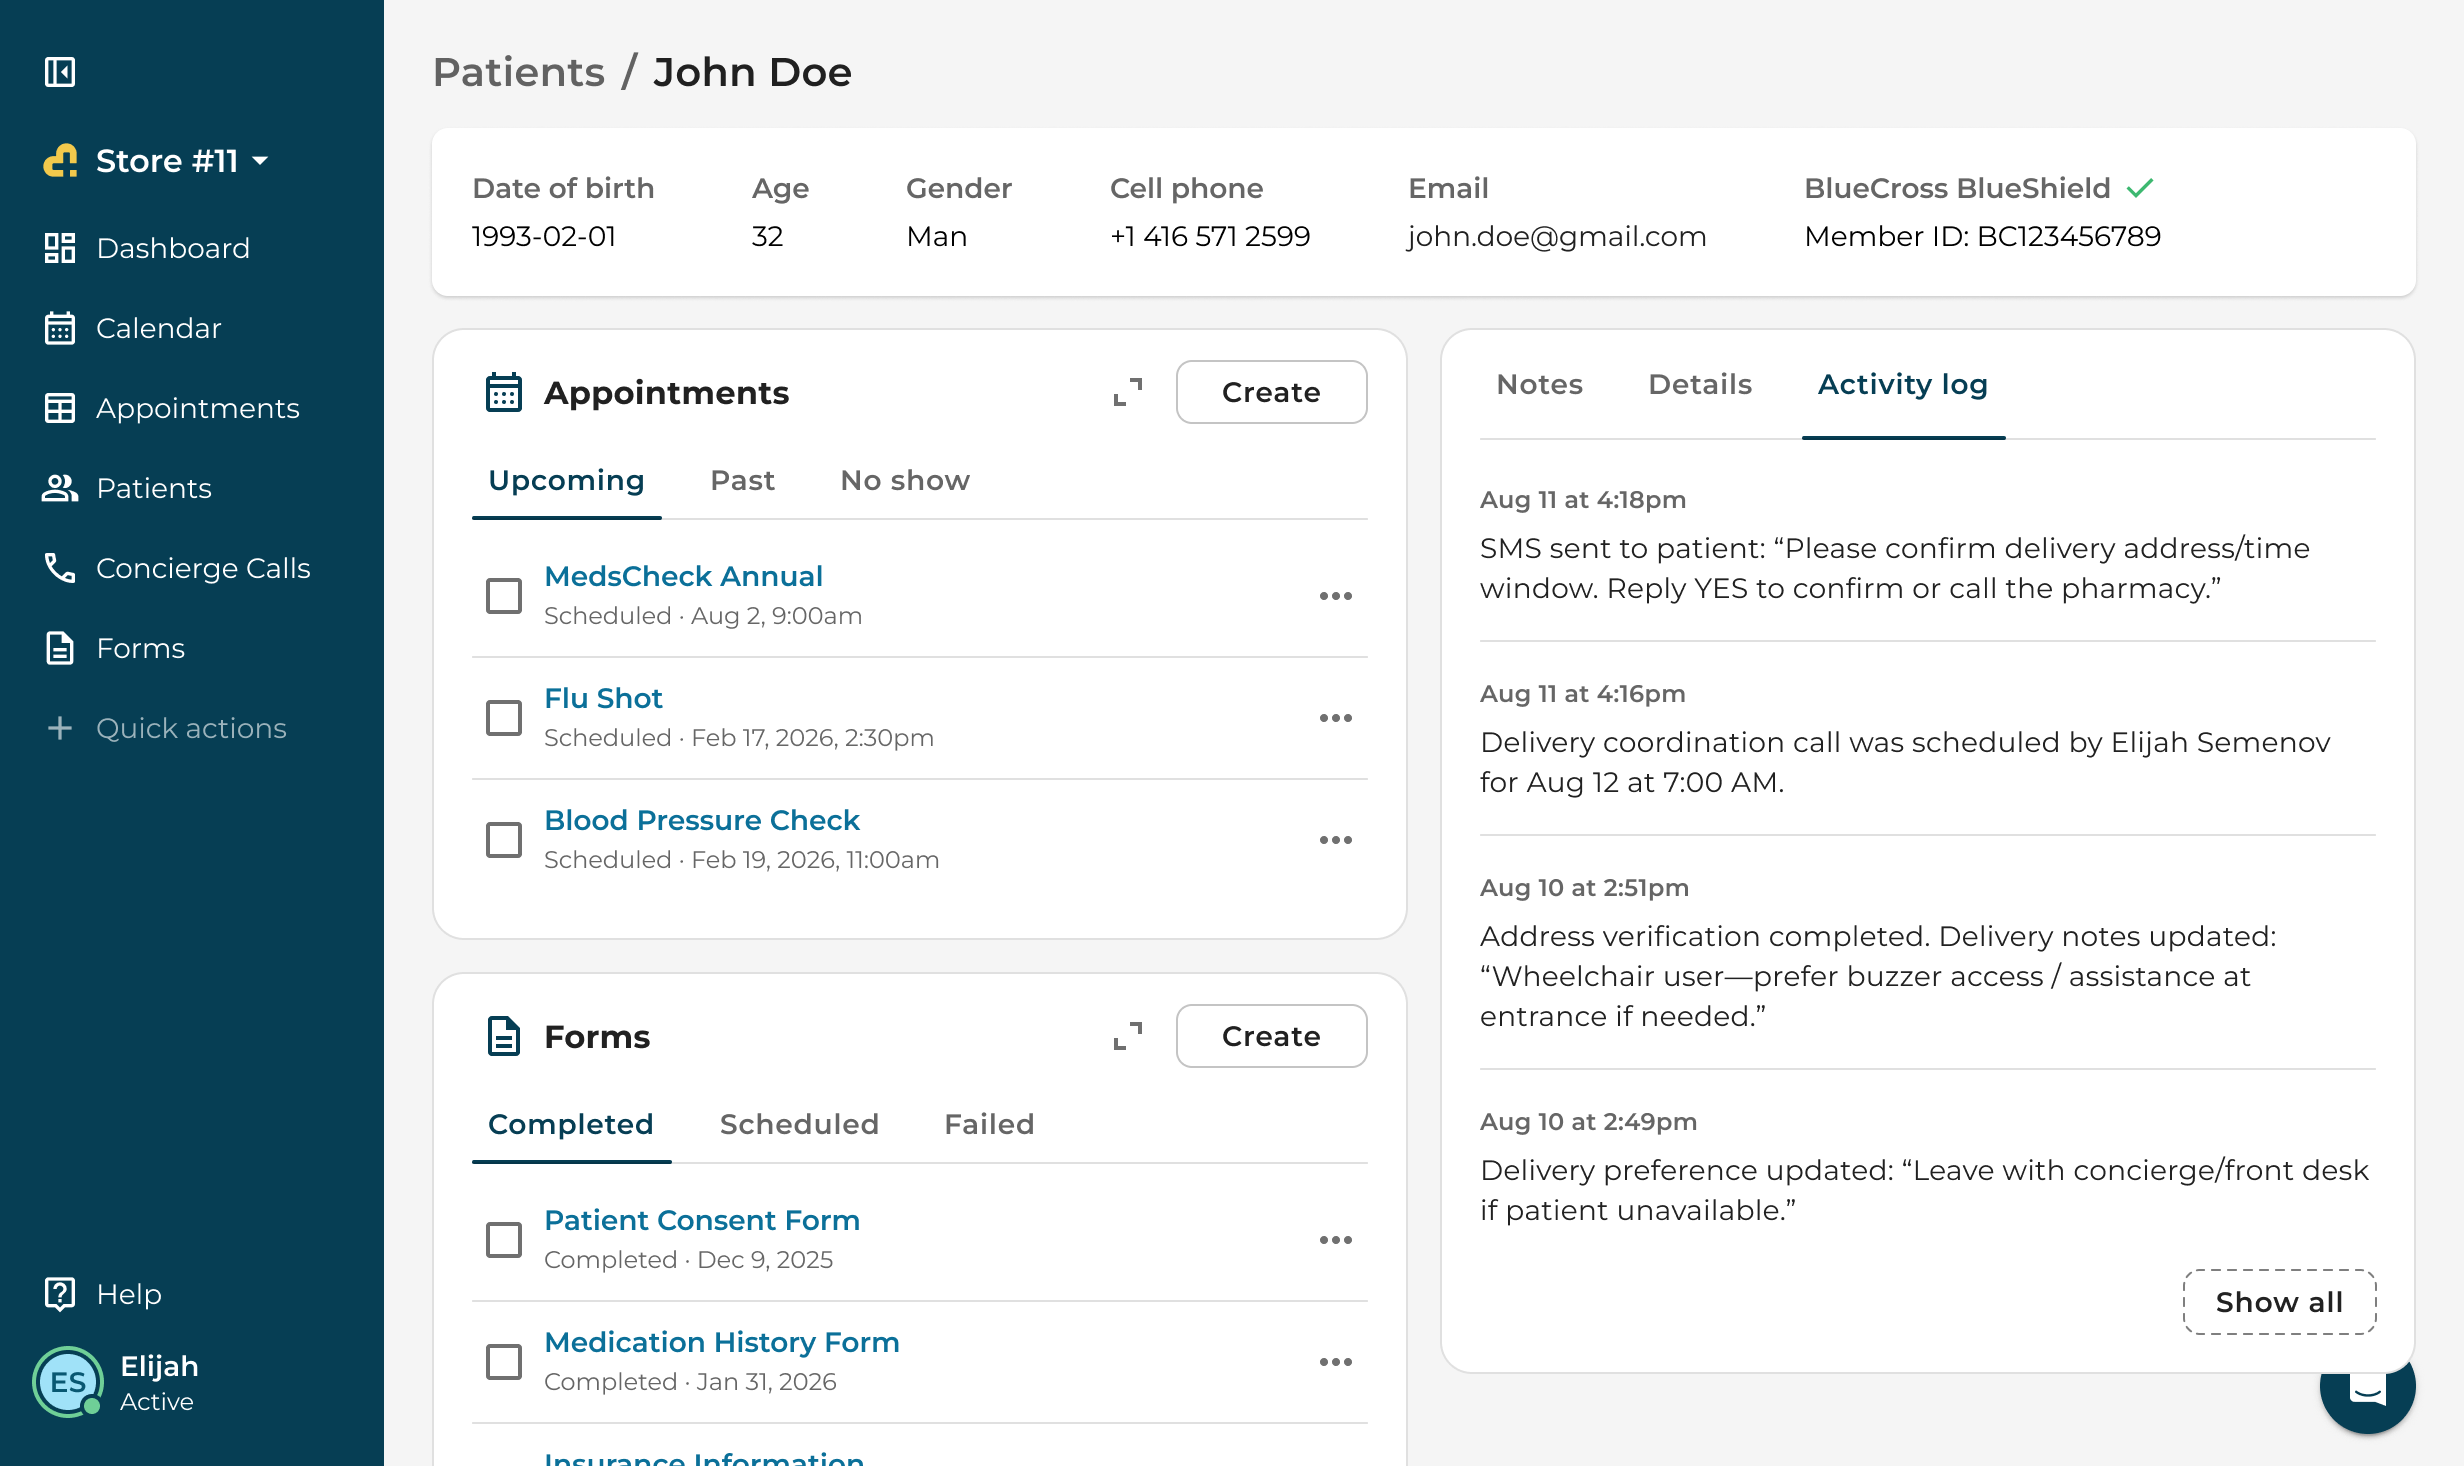Open Patients in the sidebar
The height and width of the screenshot is (1466, 2464).
point(127,488)
